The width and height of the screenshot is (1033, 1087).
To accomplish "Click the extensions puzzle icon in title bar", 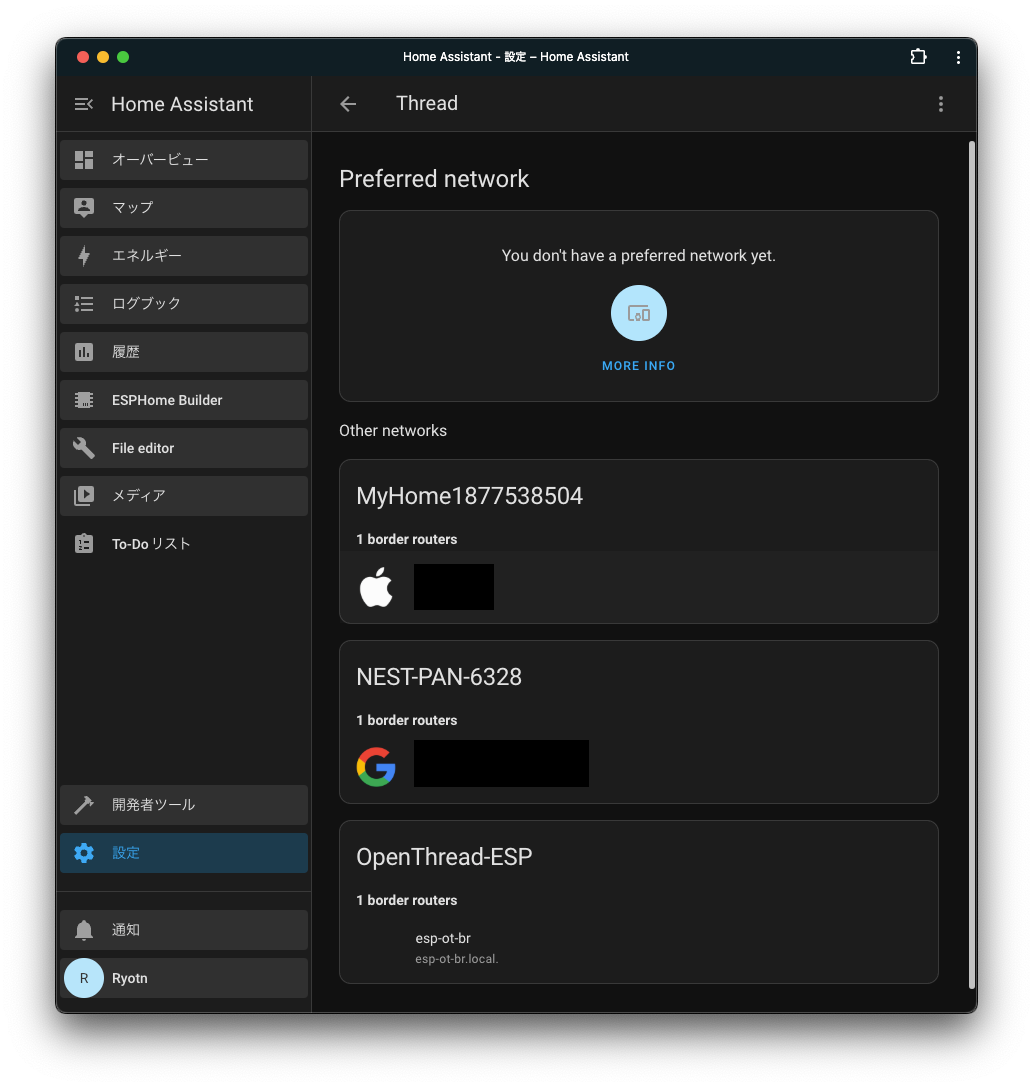I will (919, 57).
